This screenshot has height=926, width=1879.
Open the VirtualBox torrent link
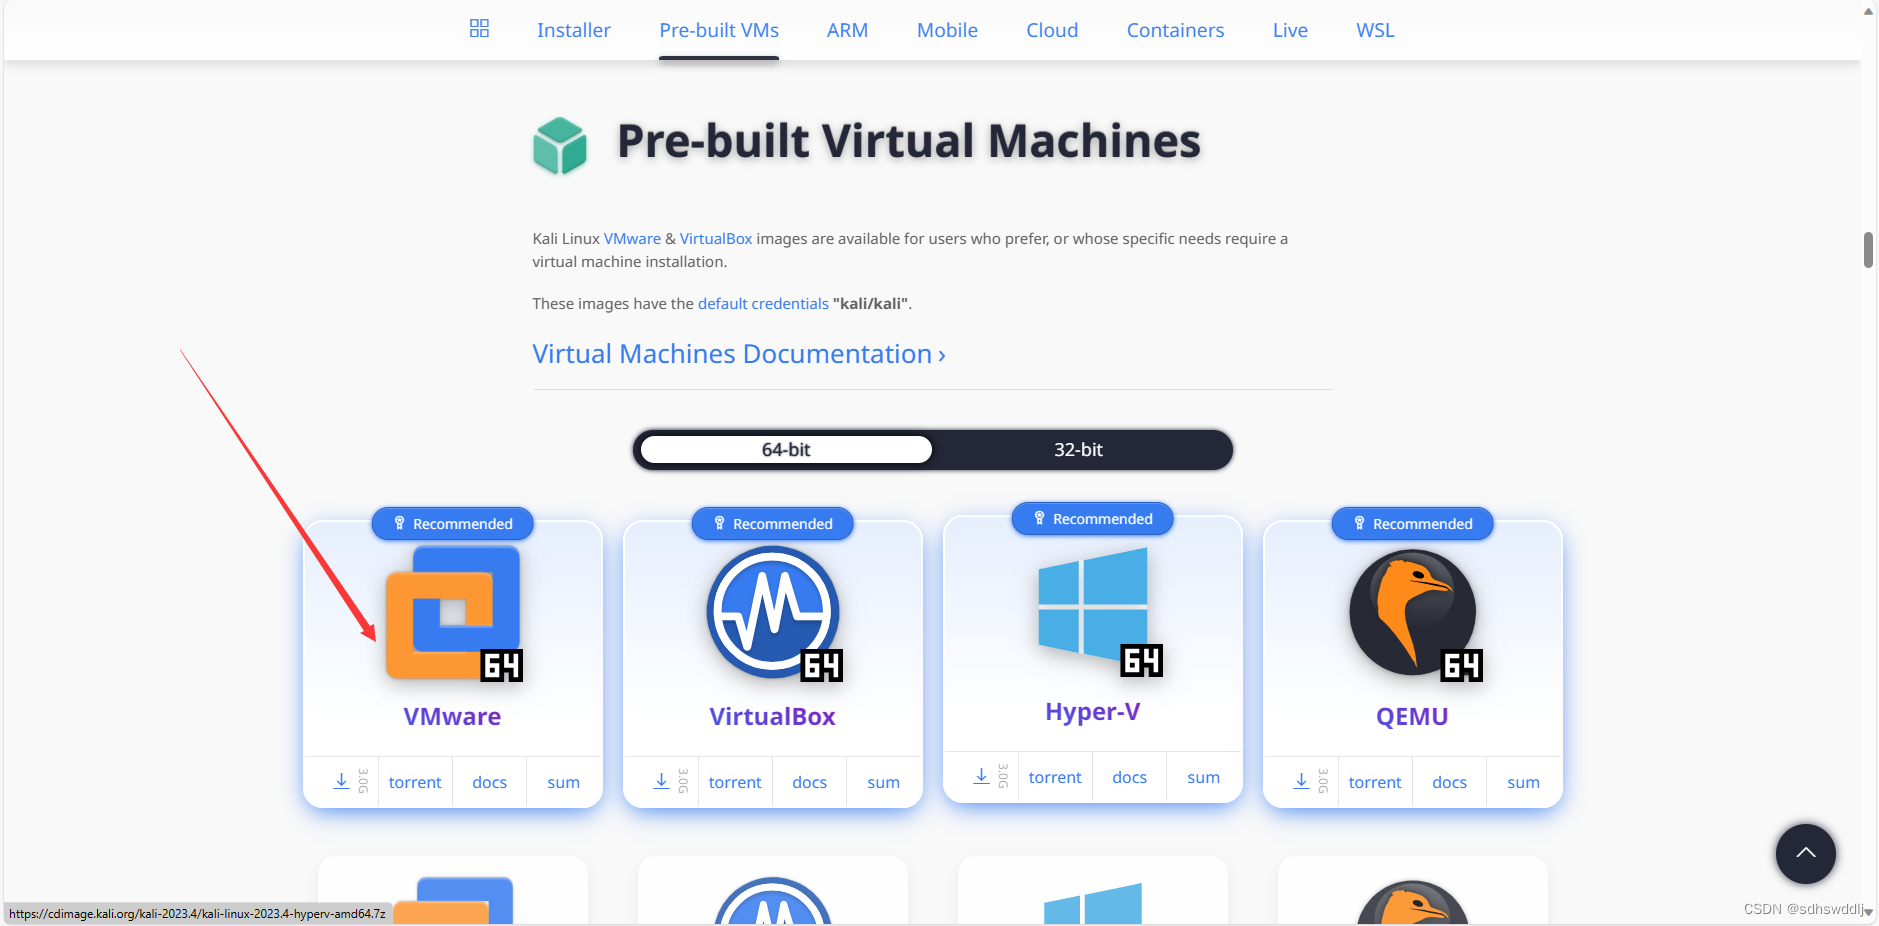tap(735, 782)
